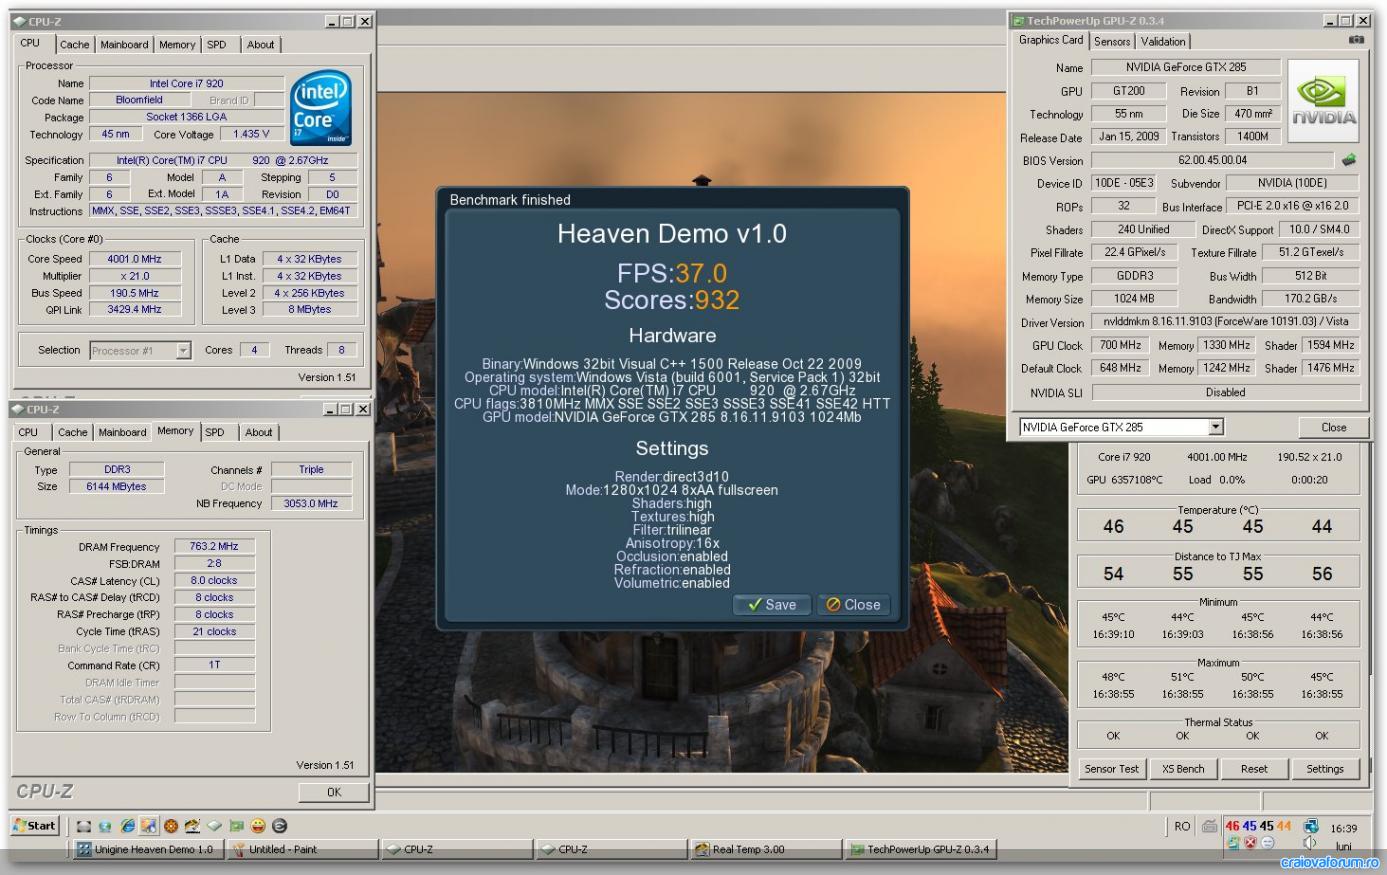Close the Benchmark finished dialog
Viewport: 1387px width, 875px height.
coord(853,604)
